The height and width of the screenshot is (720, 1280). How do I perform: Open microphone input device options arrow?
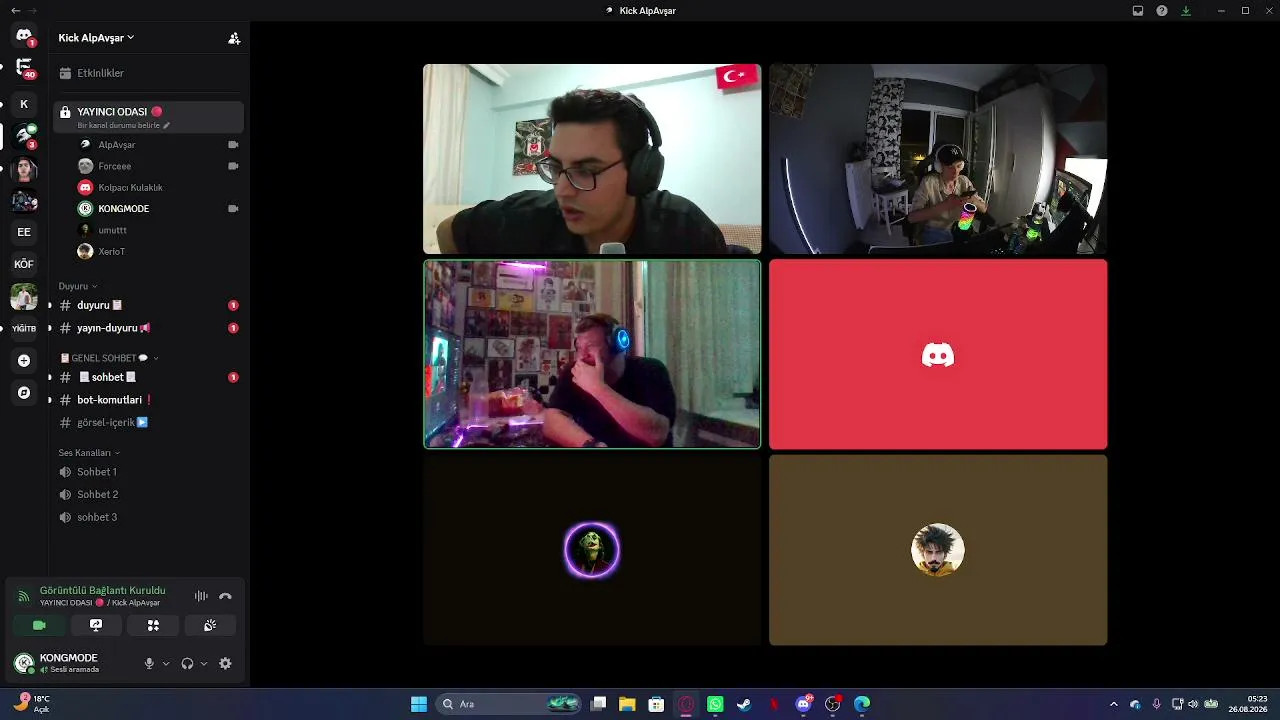(166, 663)
